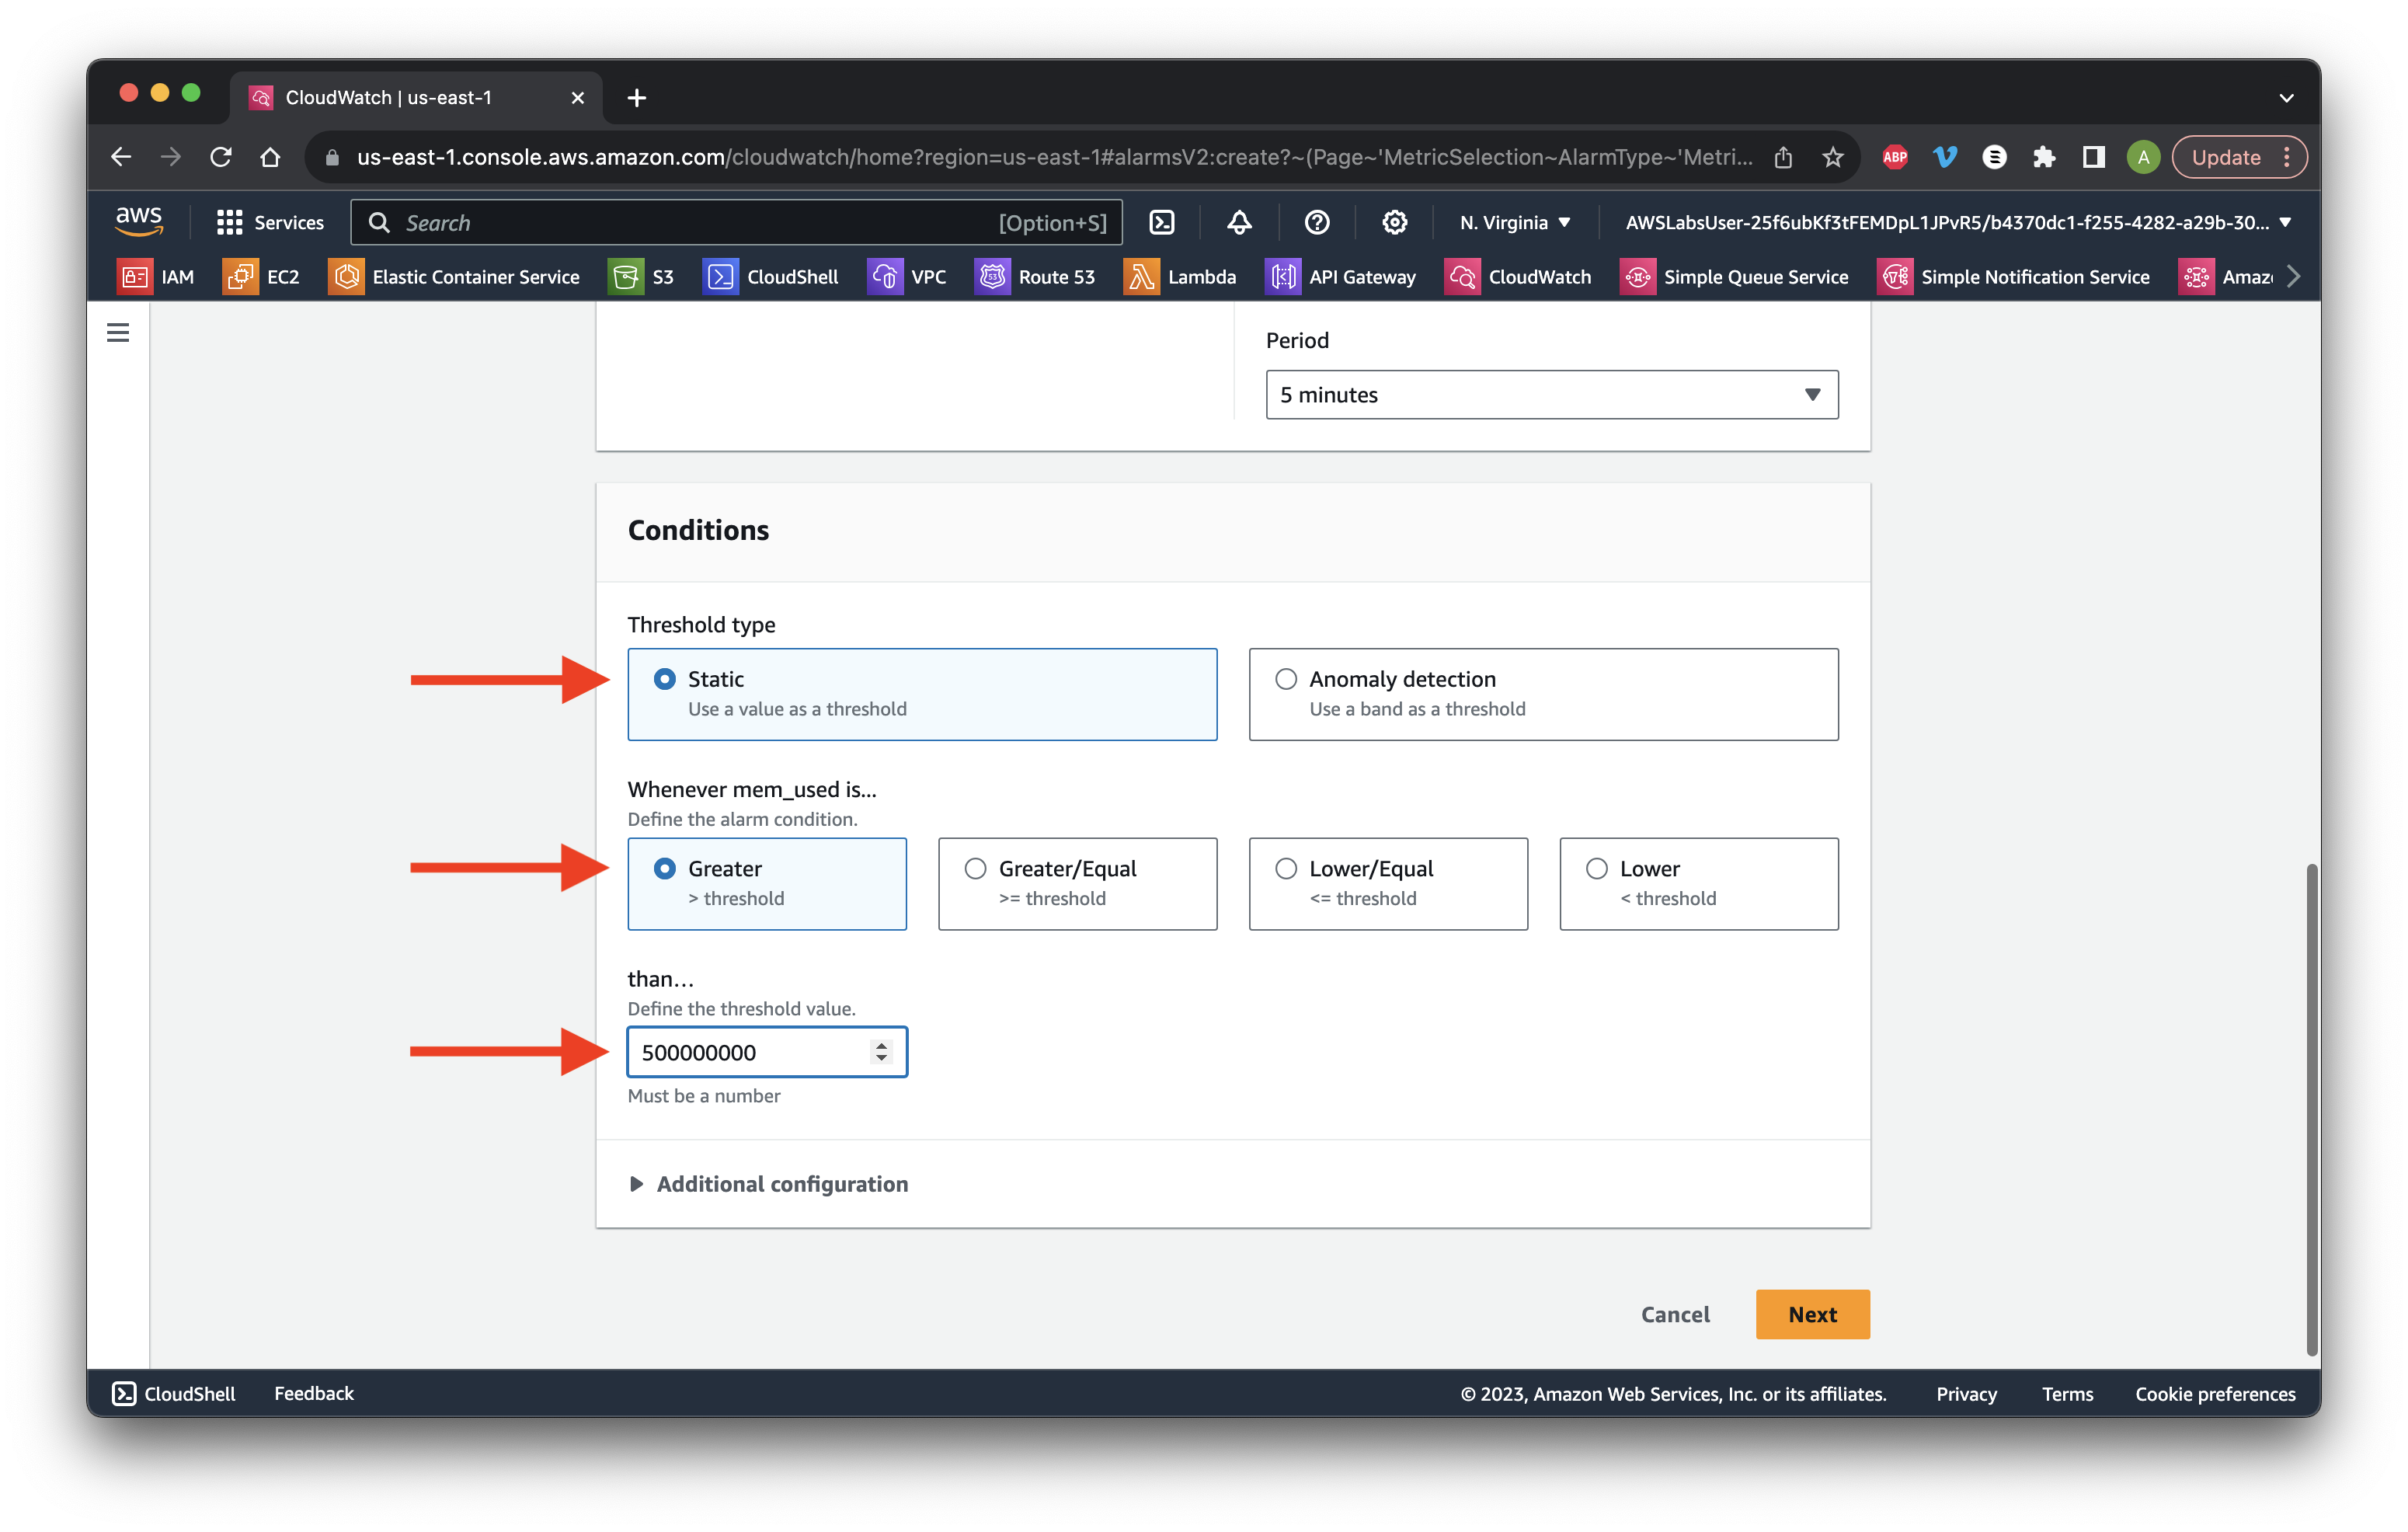Select Anomaly detection threshold type
The height and width of the screenshot is (1532, 2408).
click(x=1543, y=694)
